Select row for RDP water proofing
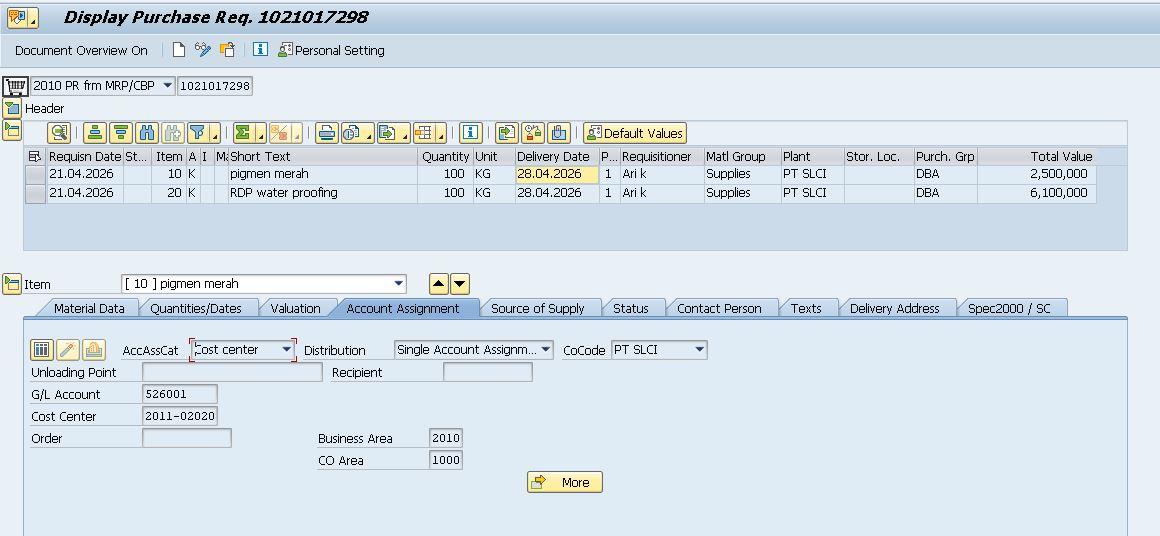This screenshot has width=1160, height=536. (x=35, y=193)
